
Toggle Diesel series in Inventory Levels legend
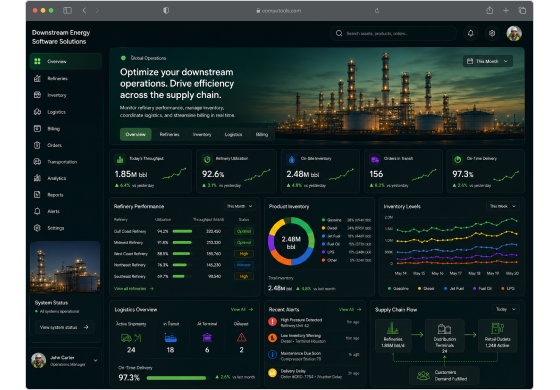point(426,289)
